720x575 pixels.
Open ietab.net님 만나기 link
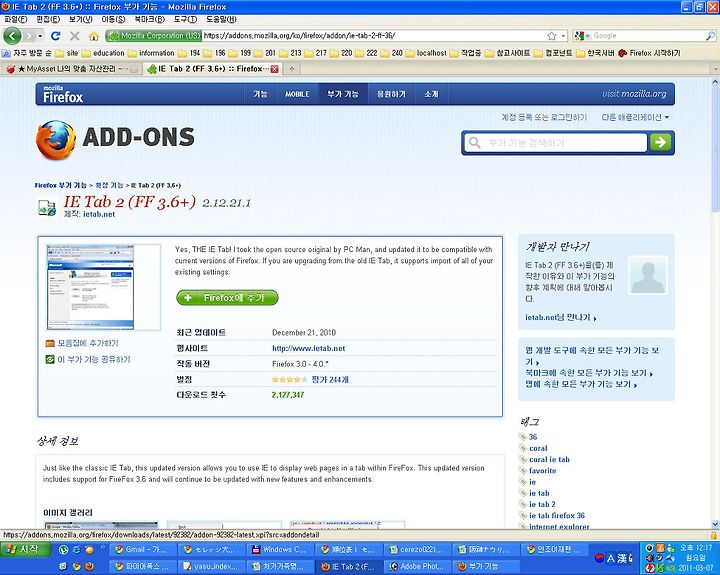561,317
